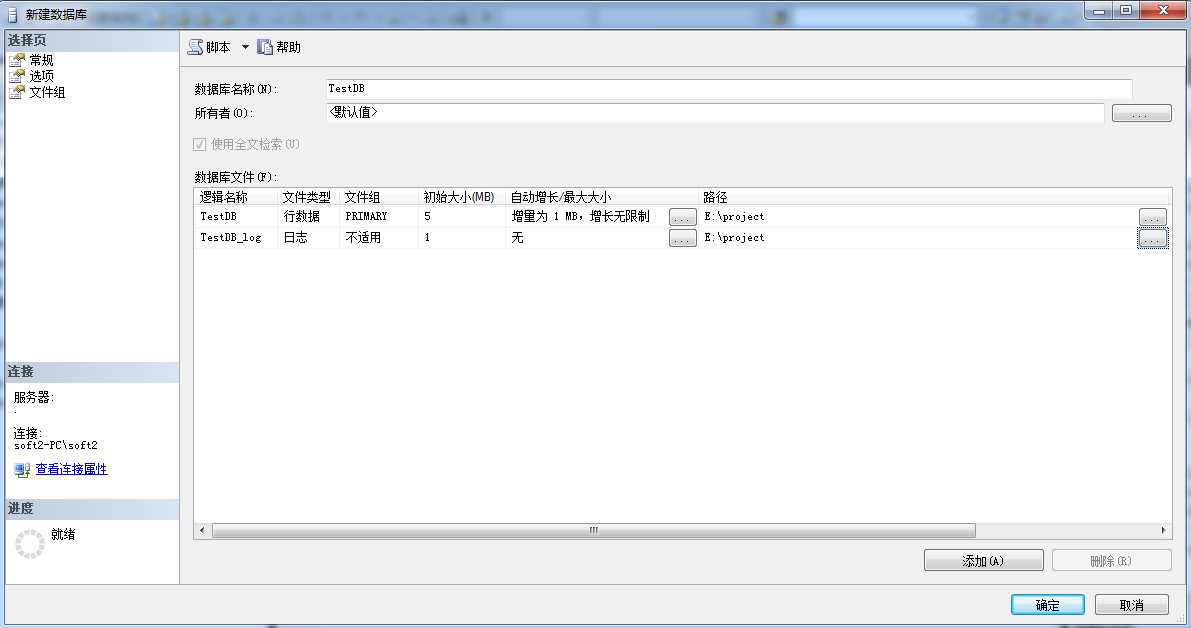The width and height of the screenshot is (1191, 628).
Task: Click the 添加(A) button
Action: (983, 560)
